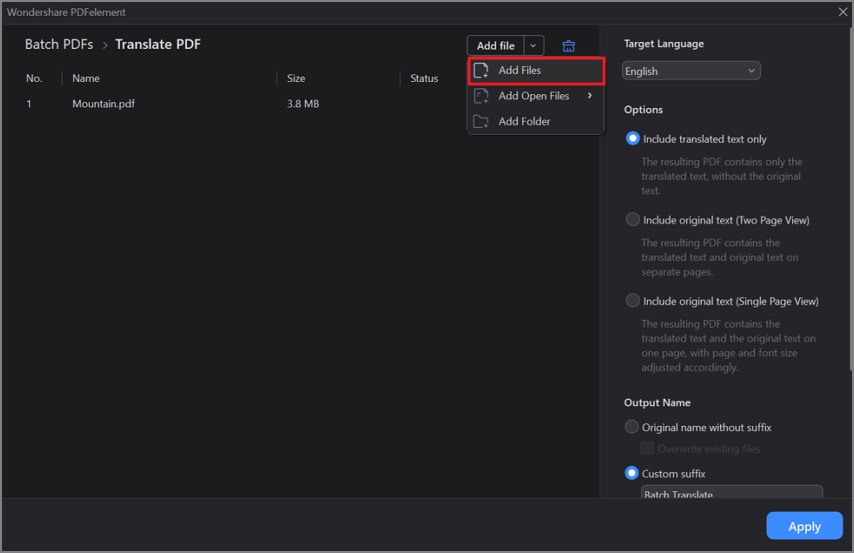Close the PDFelement batch window

[x=842, y=12]
